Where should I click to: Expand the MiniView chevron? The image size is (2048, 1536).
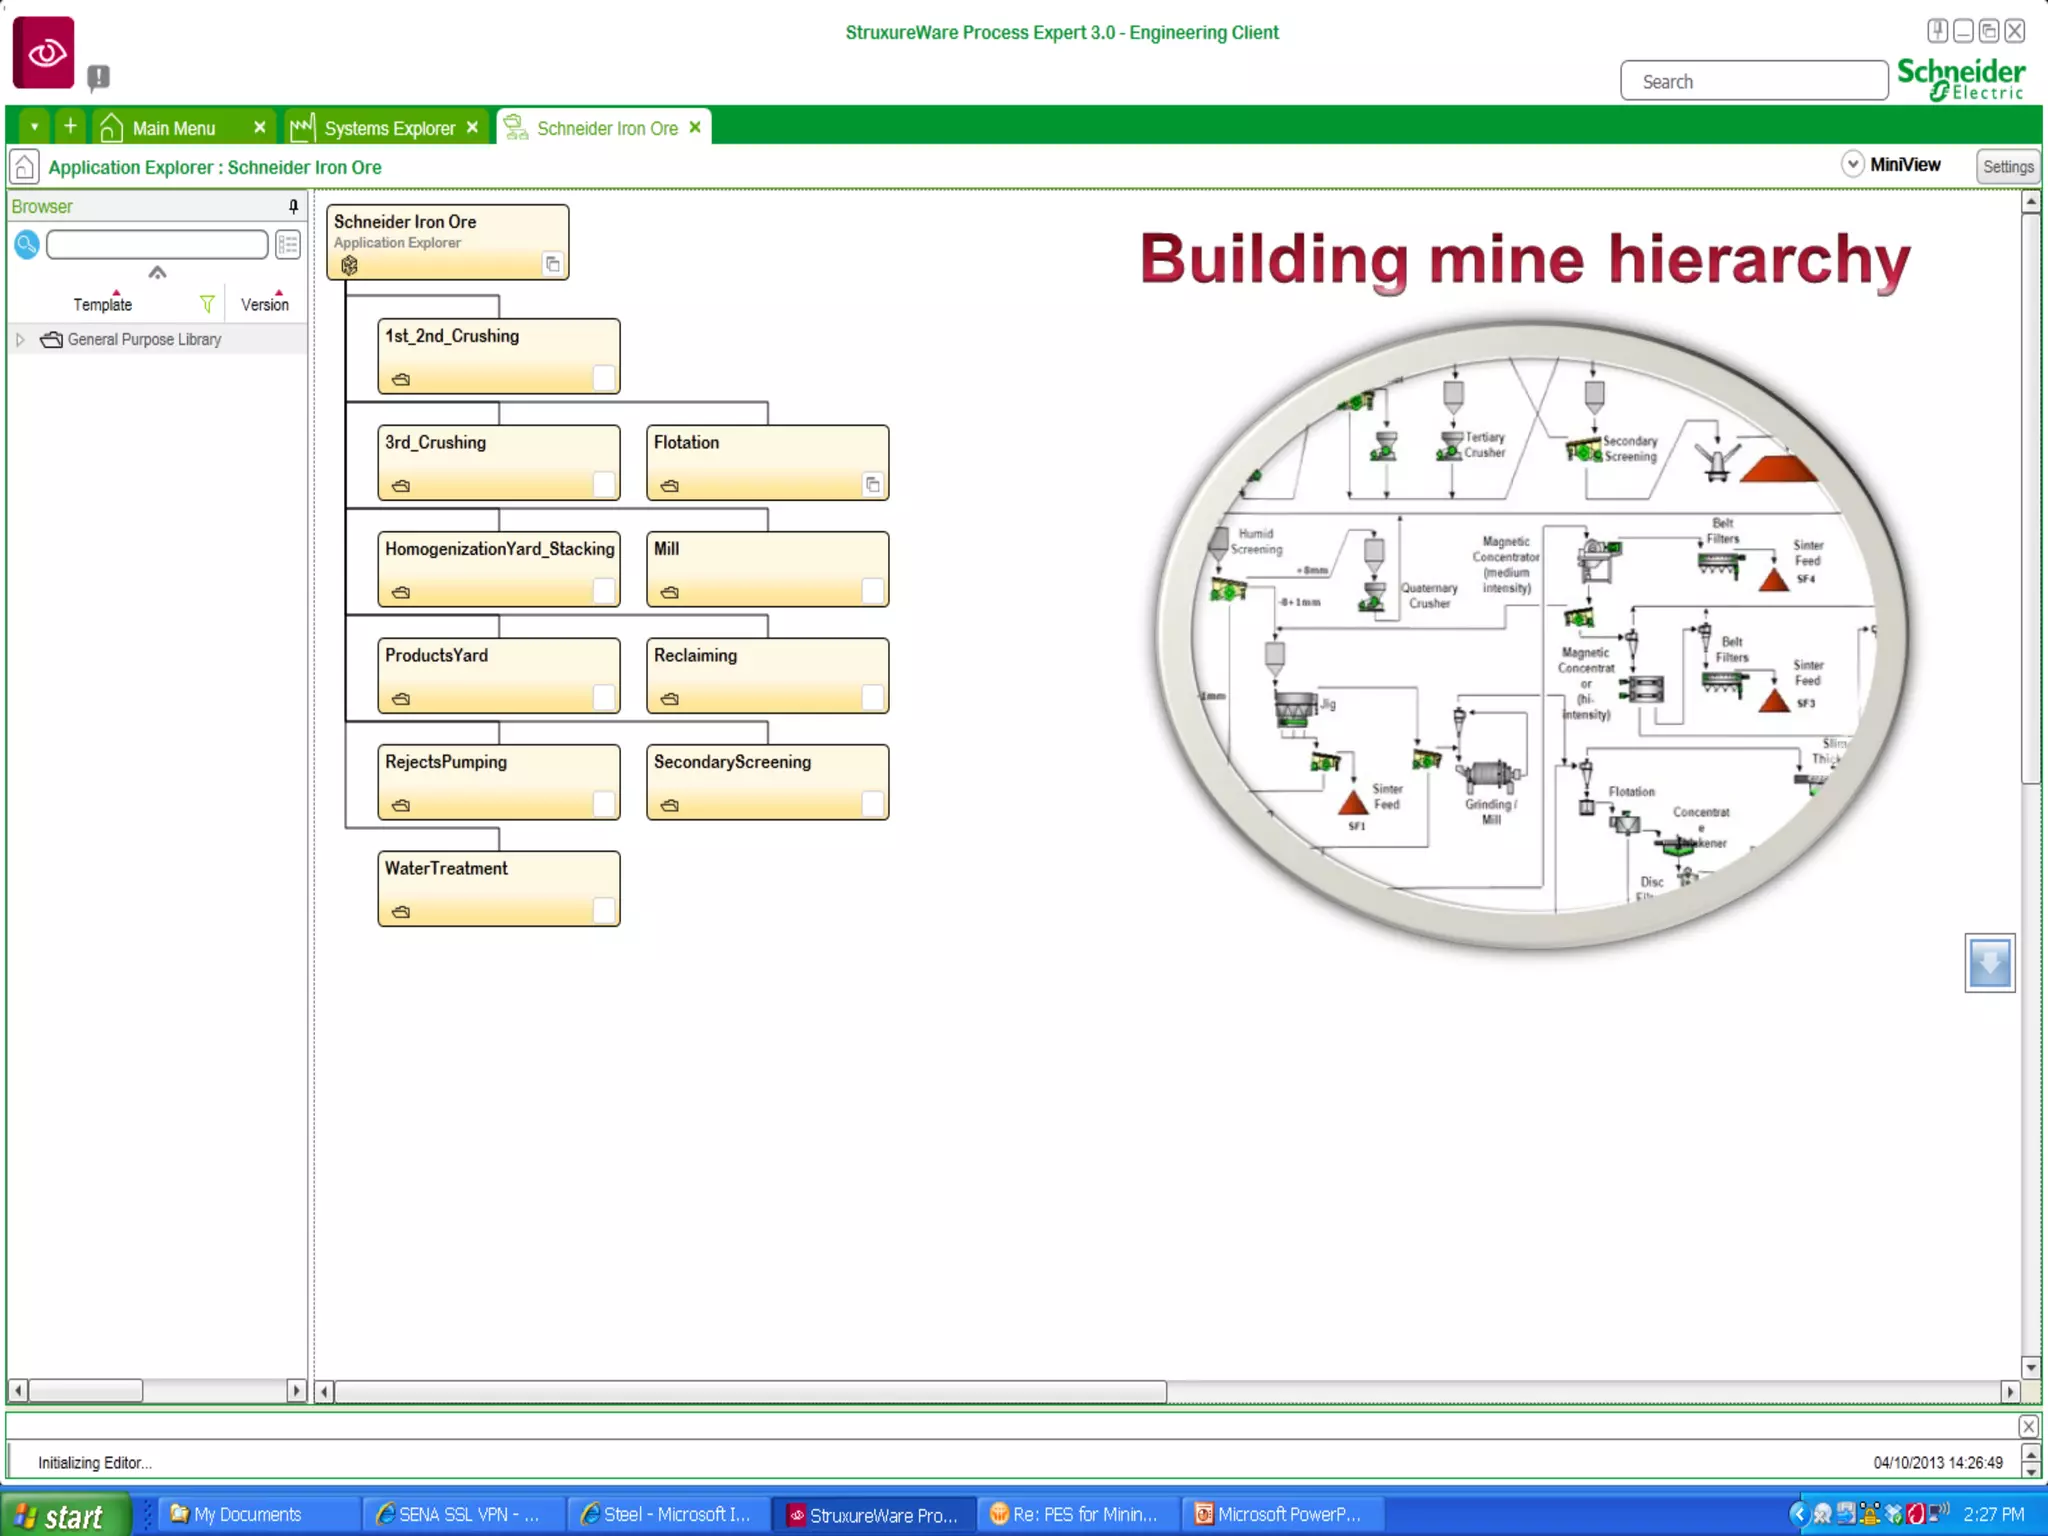coord(1852,165)
